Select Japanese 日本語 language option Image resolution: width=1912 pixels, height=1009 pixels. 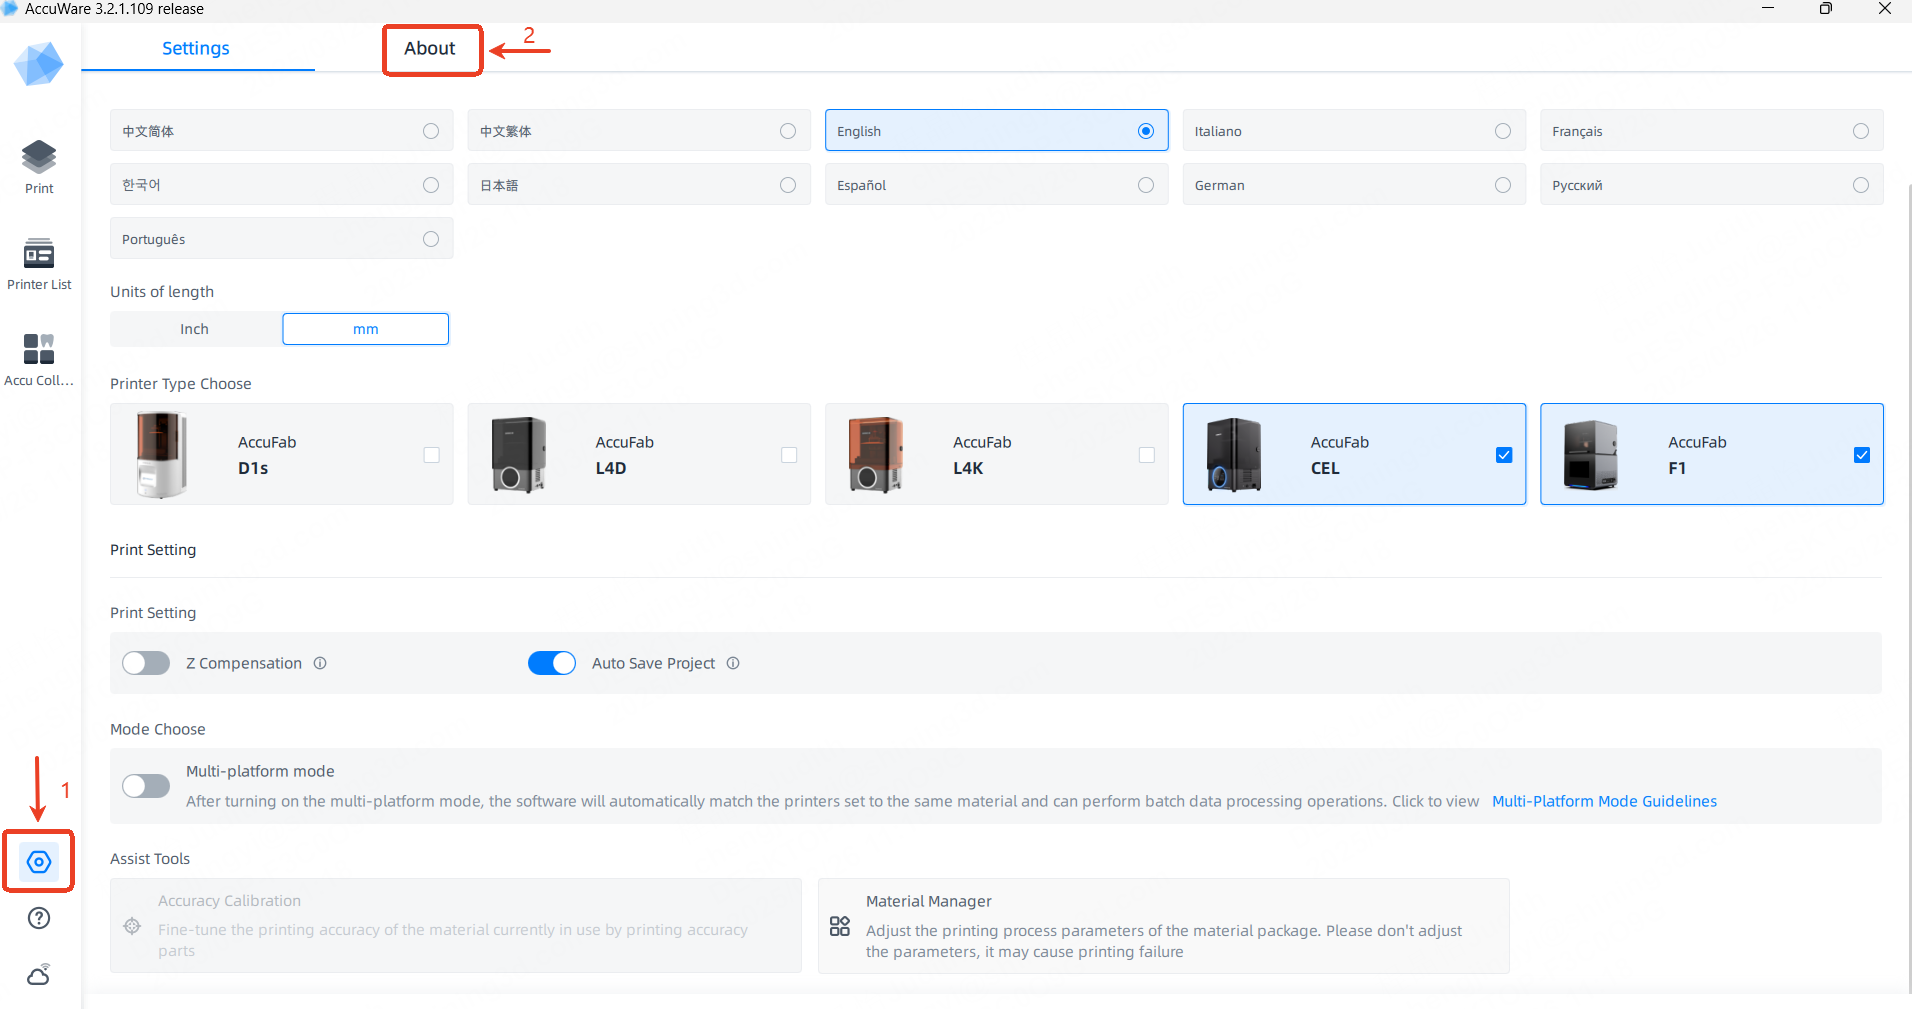[639, 185]
